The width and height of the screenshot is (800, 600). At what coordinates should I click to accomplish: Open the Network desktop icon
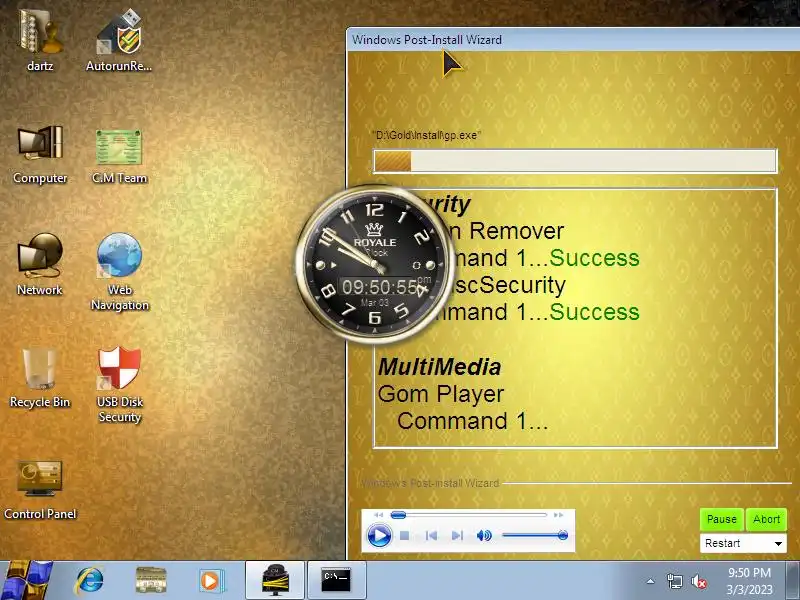tap(40, 264)
